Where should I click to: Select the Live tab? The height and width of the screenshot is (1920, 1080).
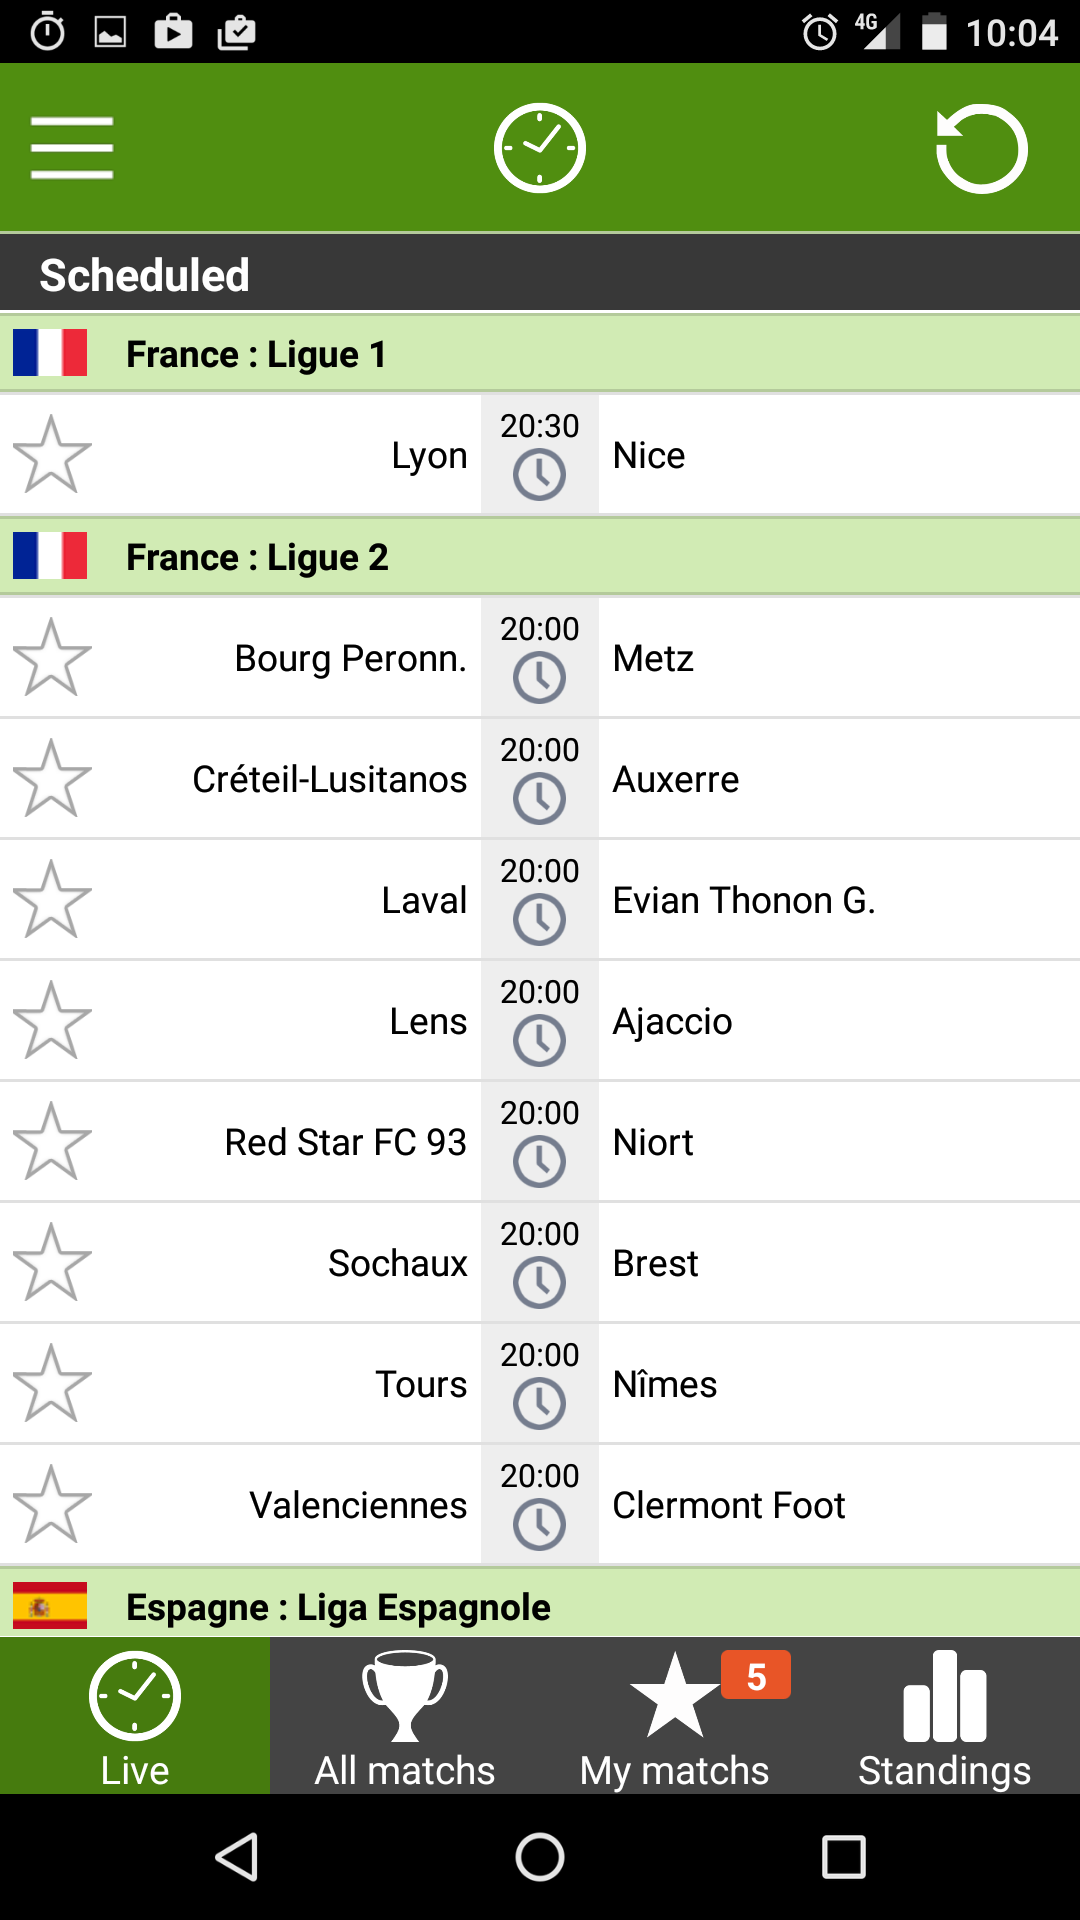coord(135,1715)
